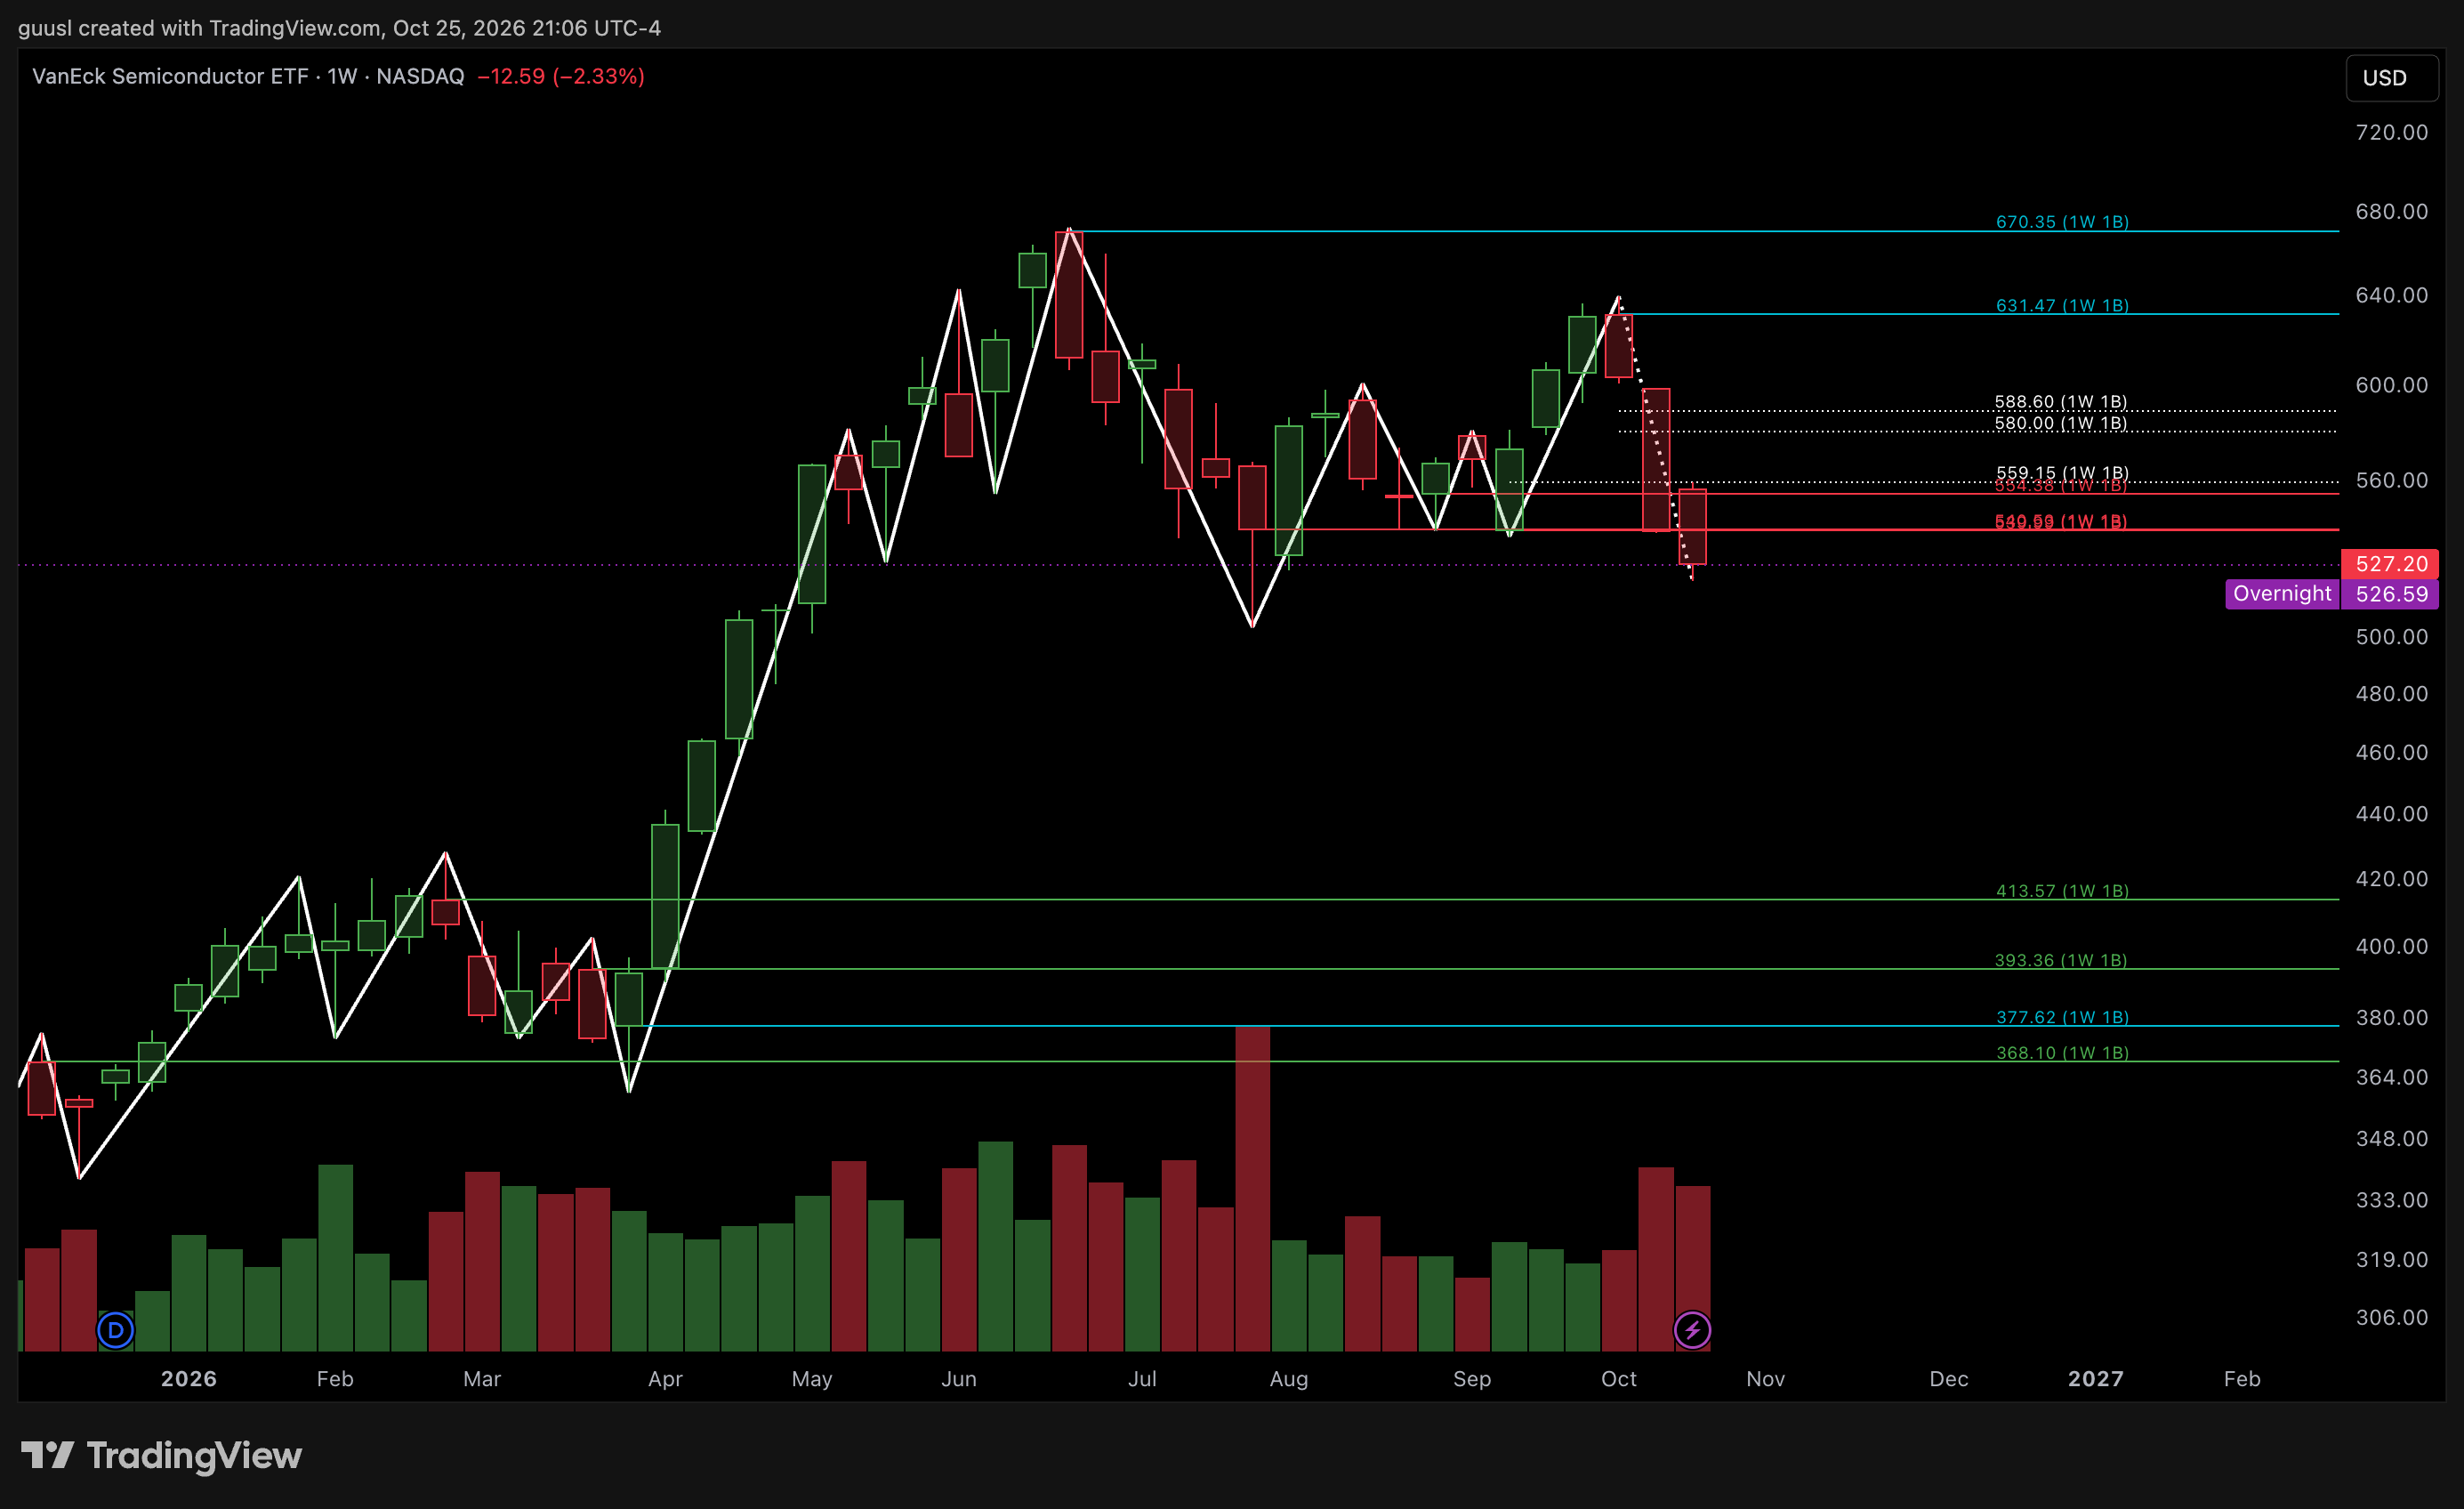Select the 377.62 (1W 1B) level label

[x=2062, y=1017]
